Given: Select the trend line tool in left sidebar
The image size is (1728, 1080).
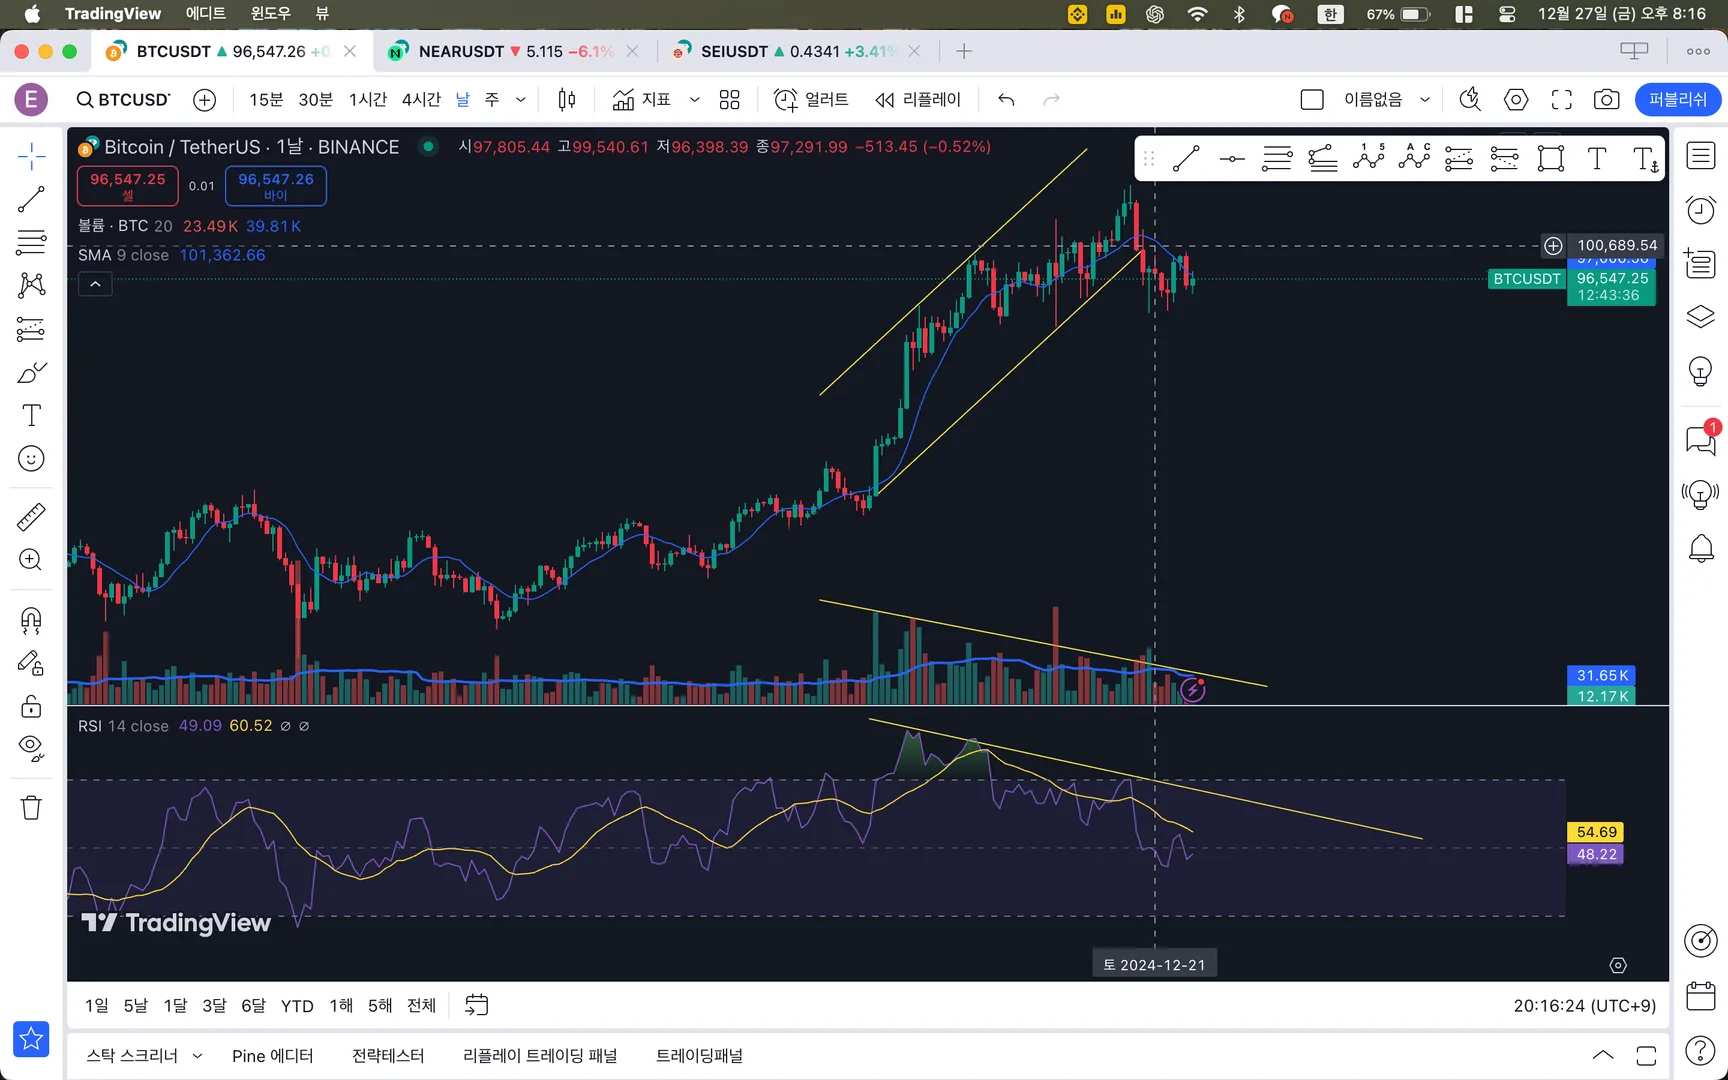Looking at the screenshot, I should (x=31, y=199).
